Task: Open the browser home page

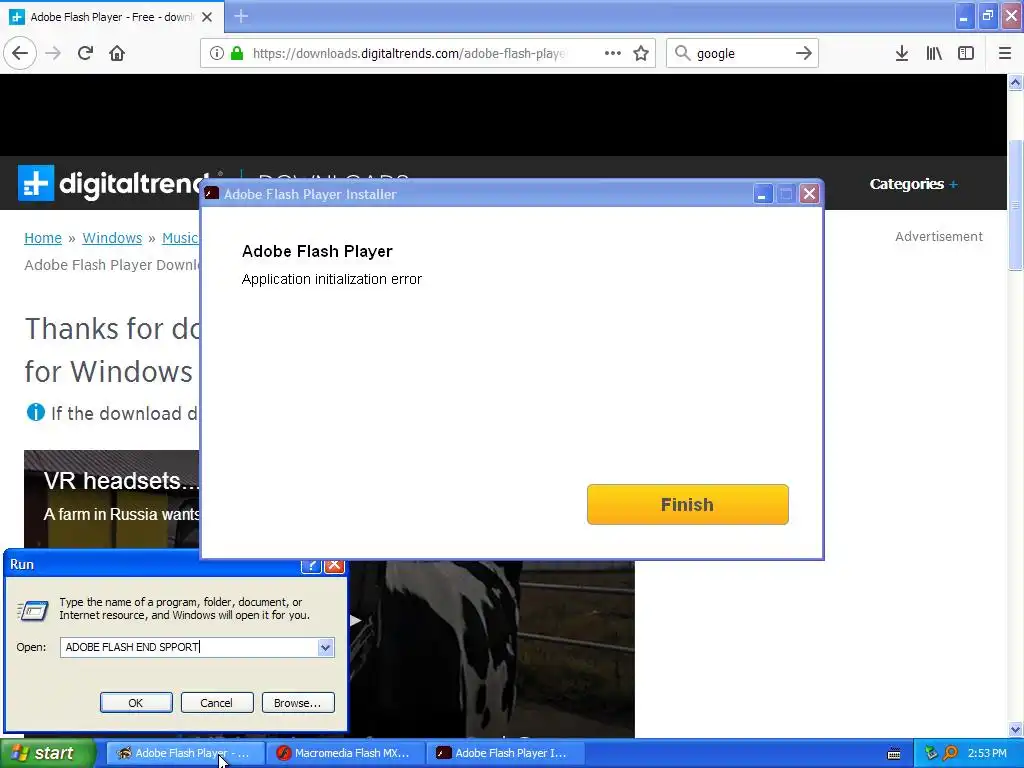Action: [x=117, y=53]
